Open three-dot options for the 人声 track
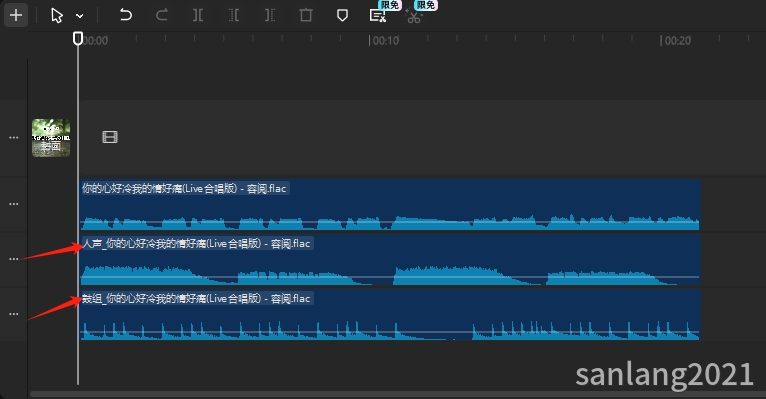The width and height of the screenshot is (766, 399). [14, 259]
